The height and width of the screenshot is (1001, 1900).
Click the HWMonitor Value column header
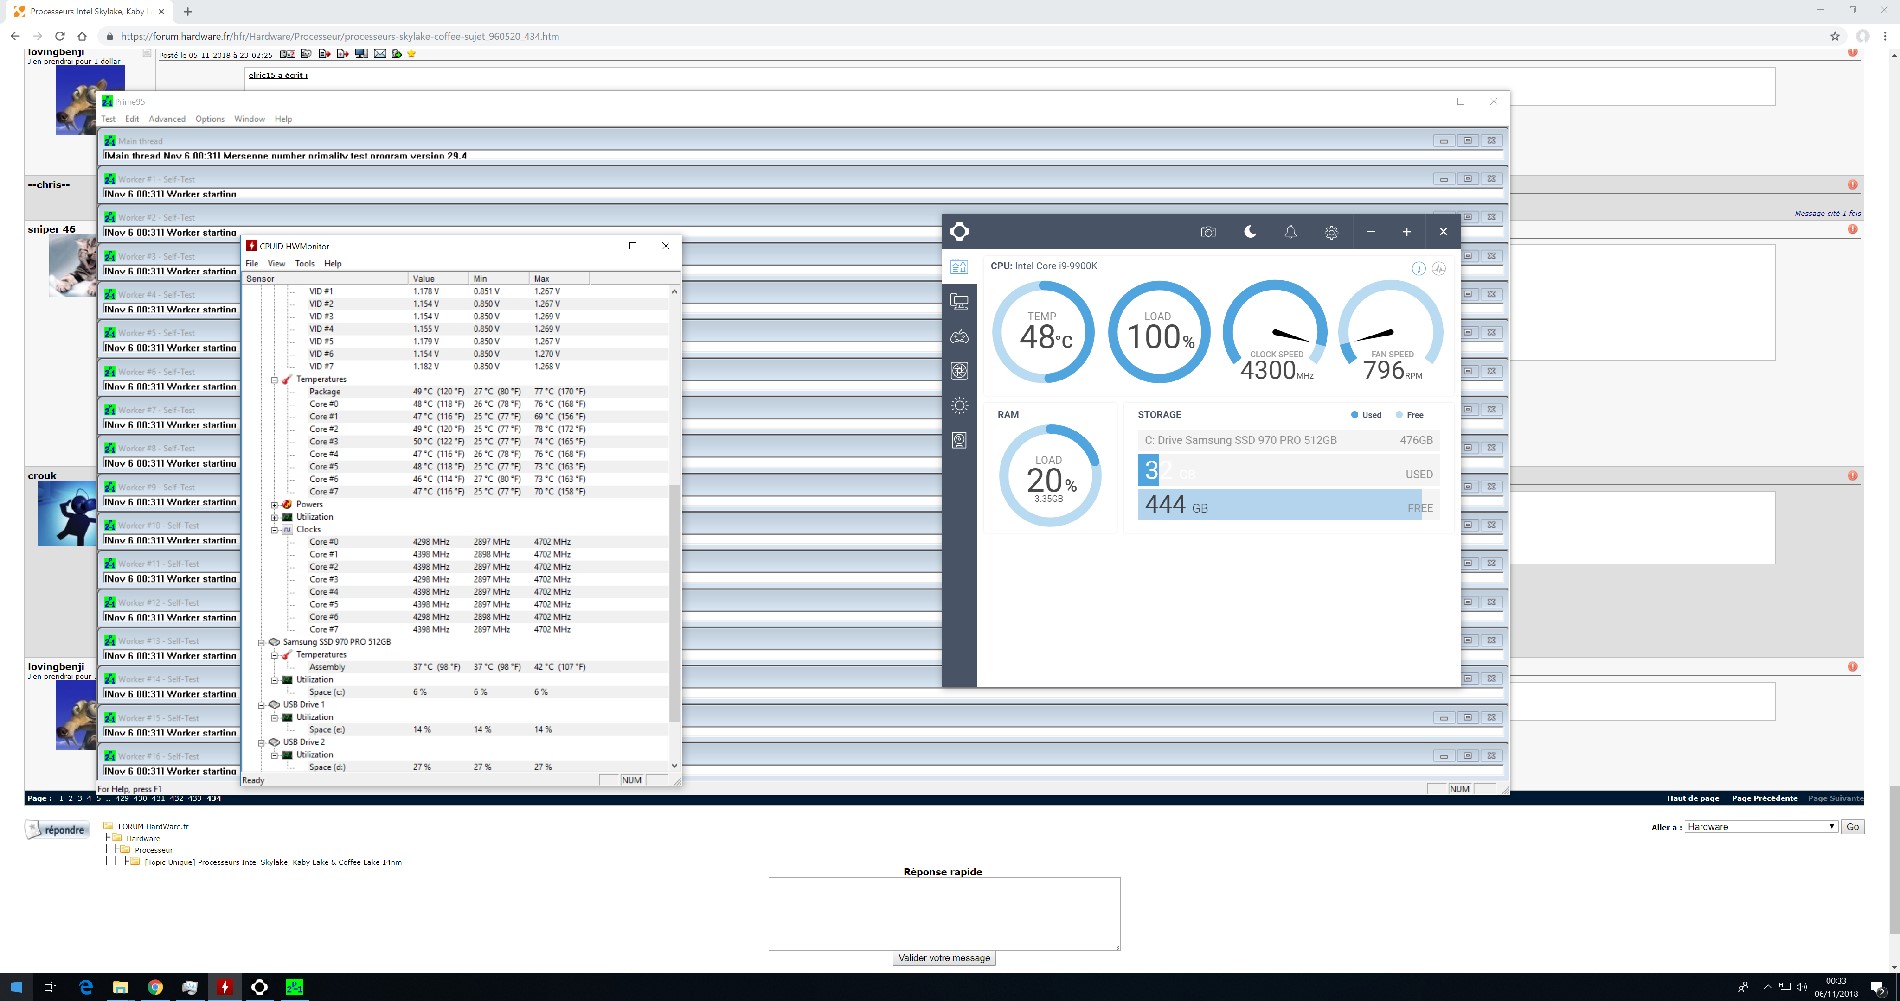[438, 279]
